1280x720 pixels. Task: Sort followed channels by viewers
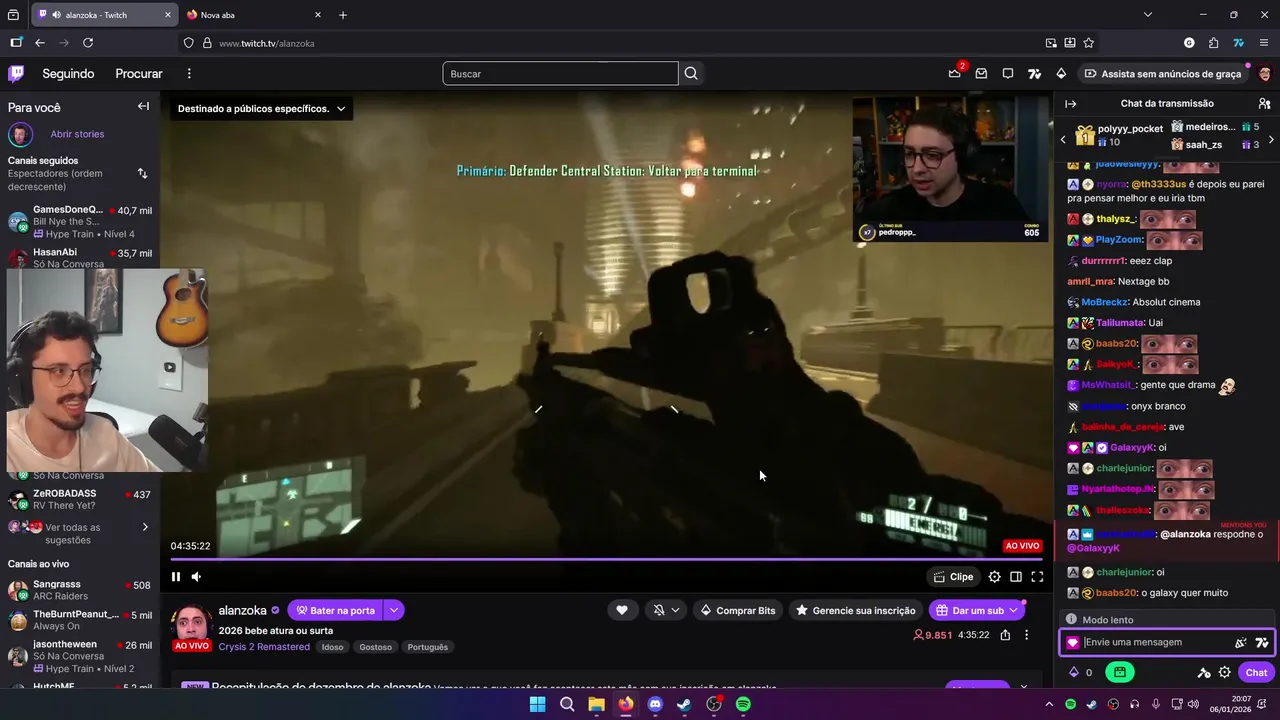coord(142,173)
